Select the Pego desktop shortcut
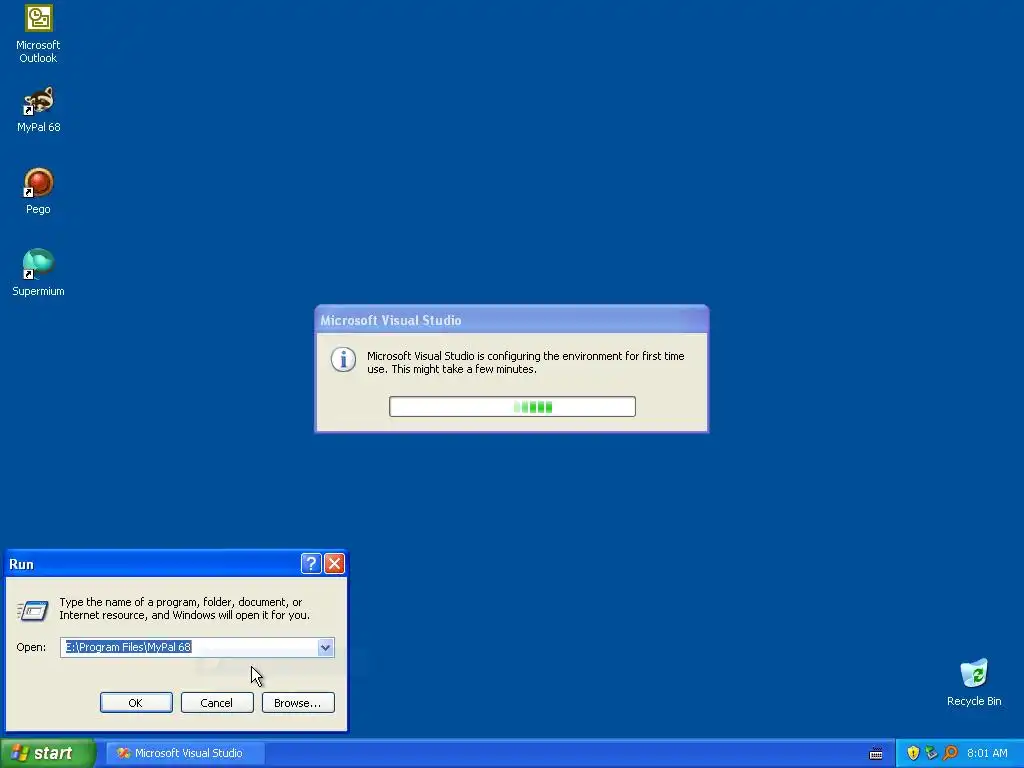 pyautogui.click(x=38, y=191)
